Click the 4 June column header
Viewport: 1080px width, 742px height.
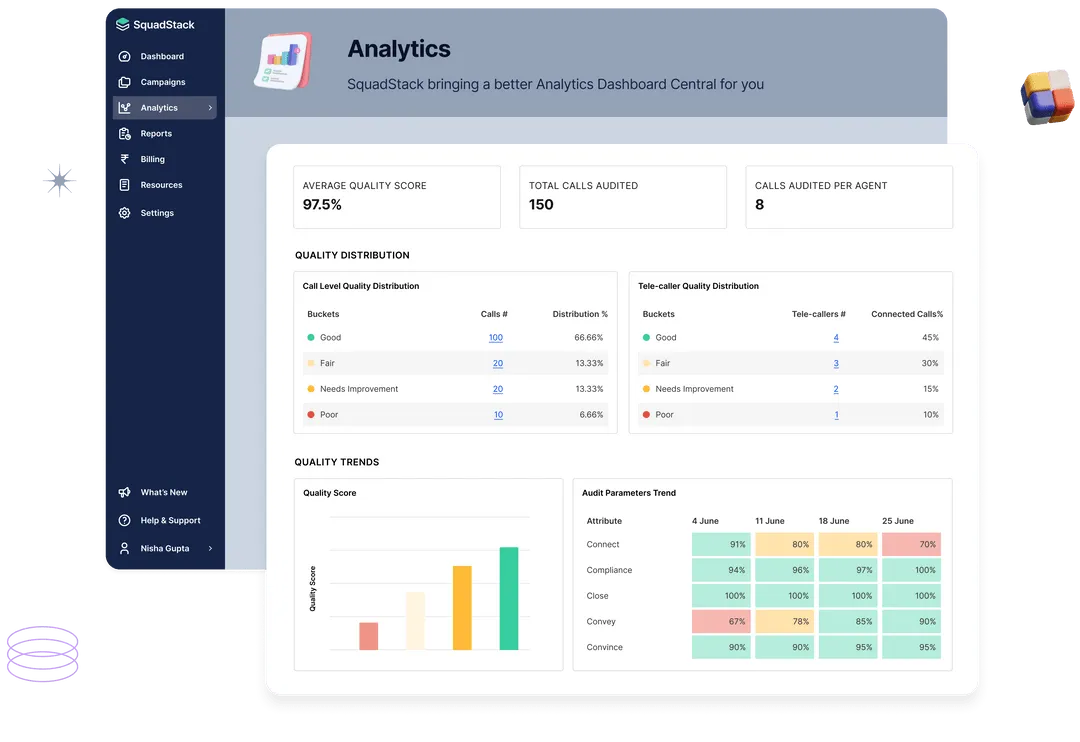tap(705, 521)
